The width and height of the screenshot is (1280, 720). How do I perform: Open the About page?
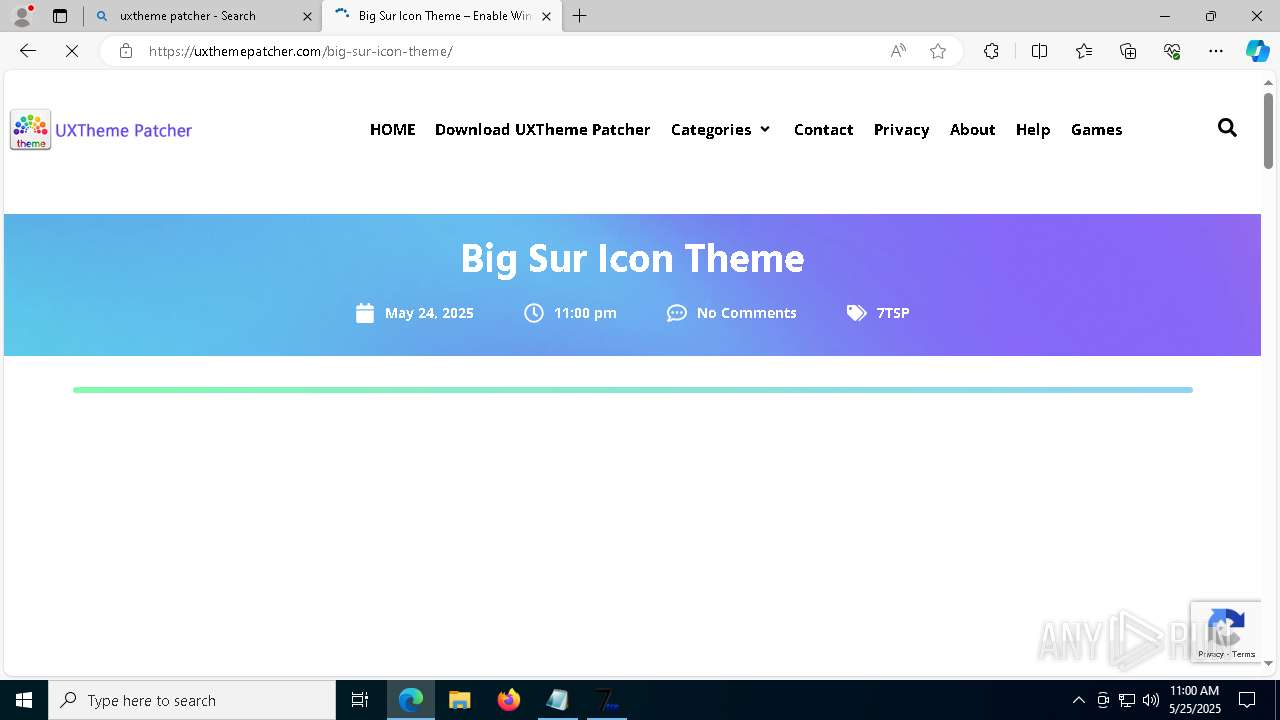click(972, 129)
